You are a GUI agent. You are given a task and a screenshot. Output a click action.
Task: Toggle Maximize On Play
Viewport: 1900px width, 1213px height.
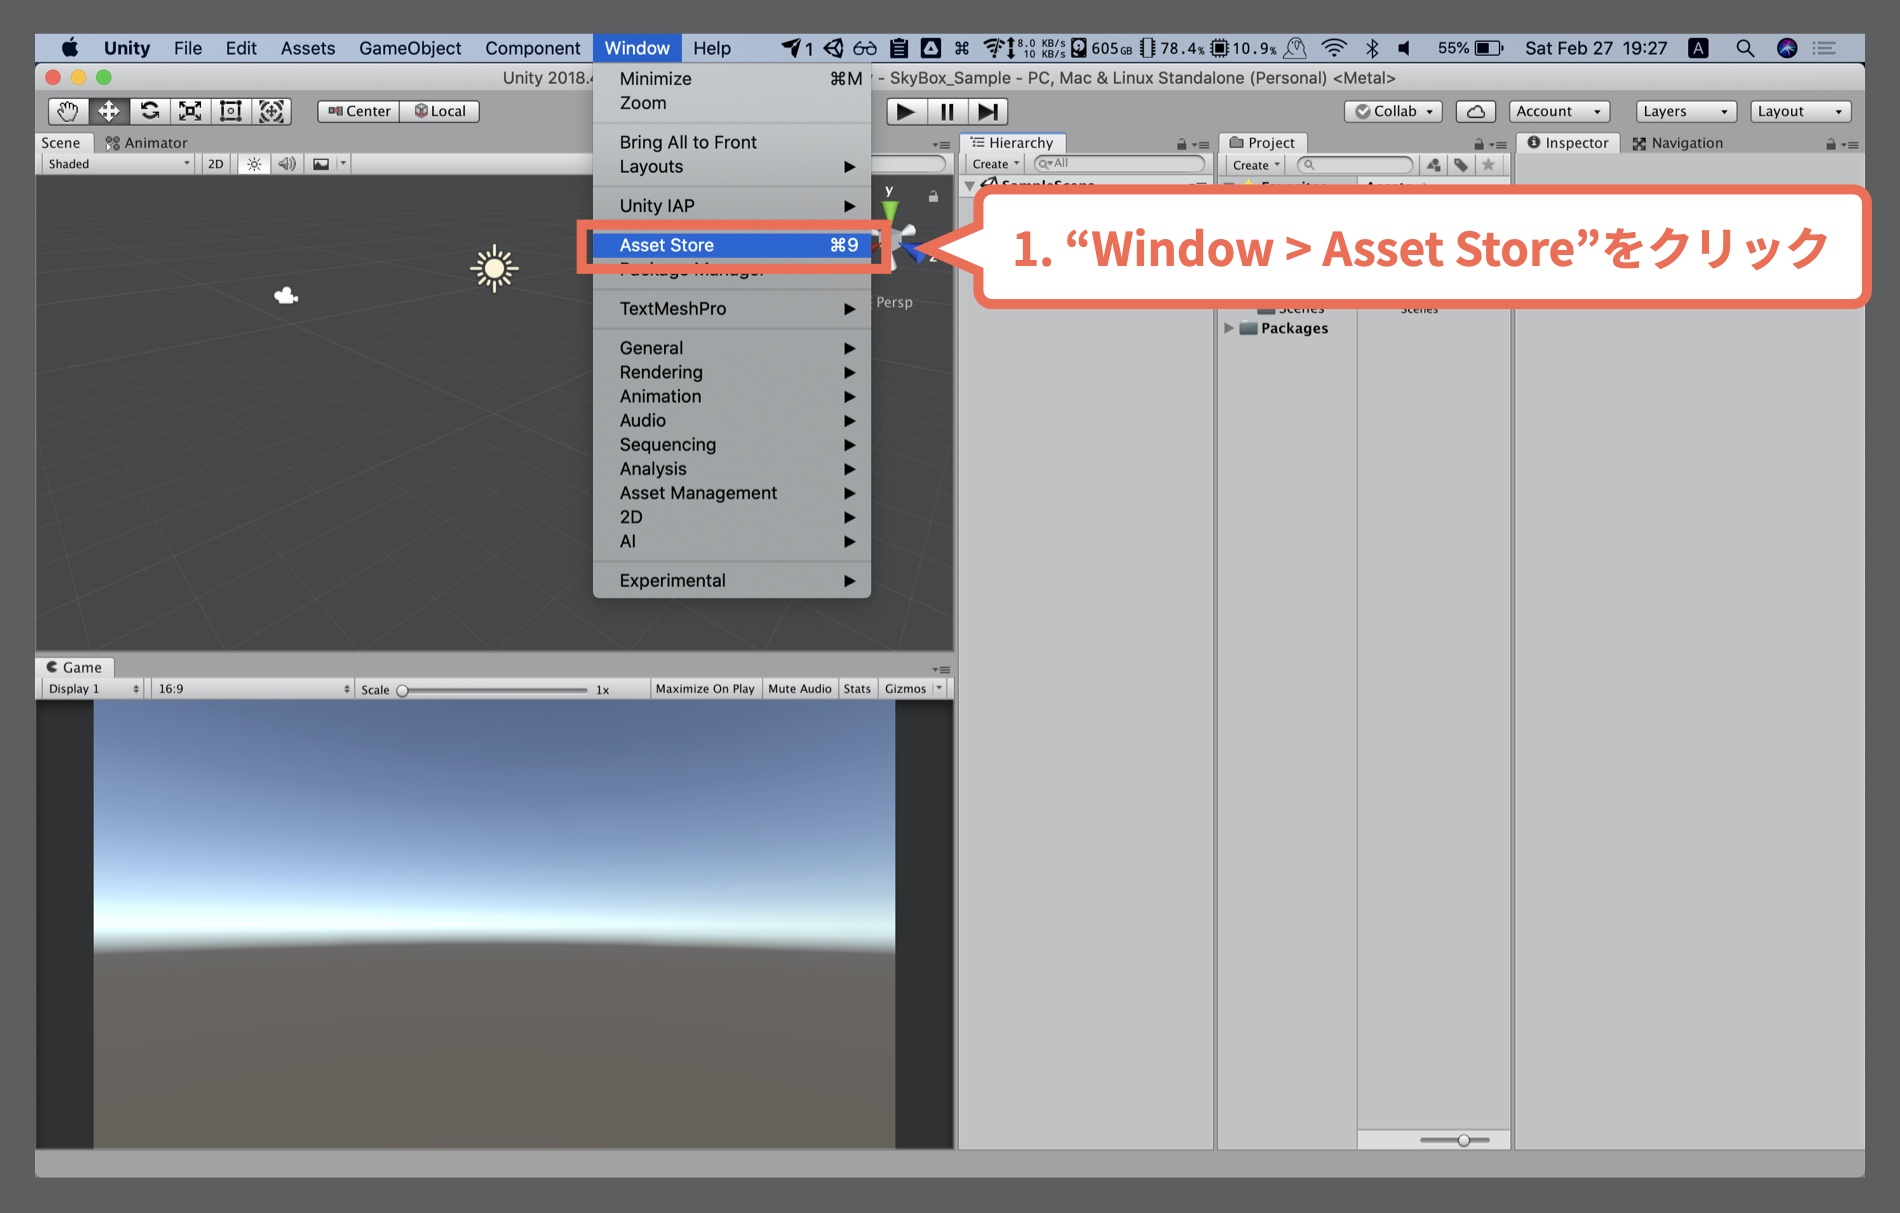[705, 689]
